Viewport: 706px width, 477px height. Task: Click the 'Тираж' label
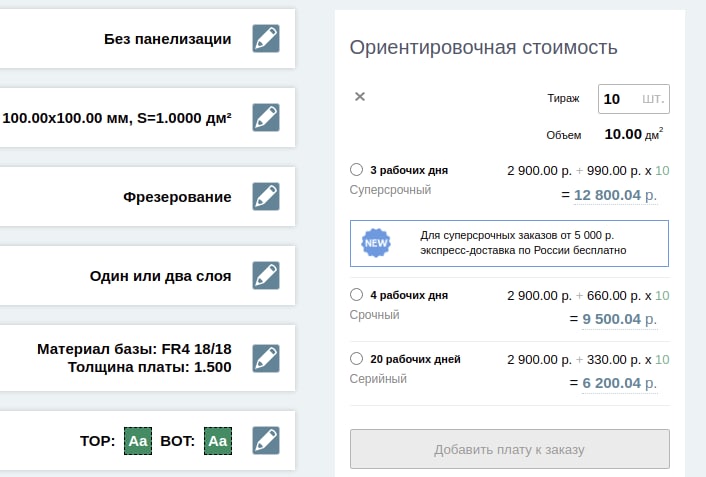pyautogui.click(x=563, y=98)
